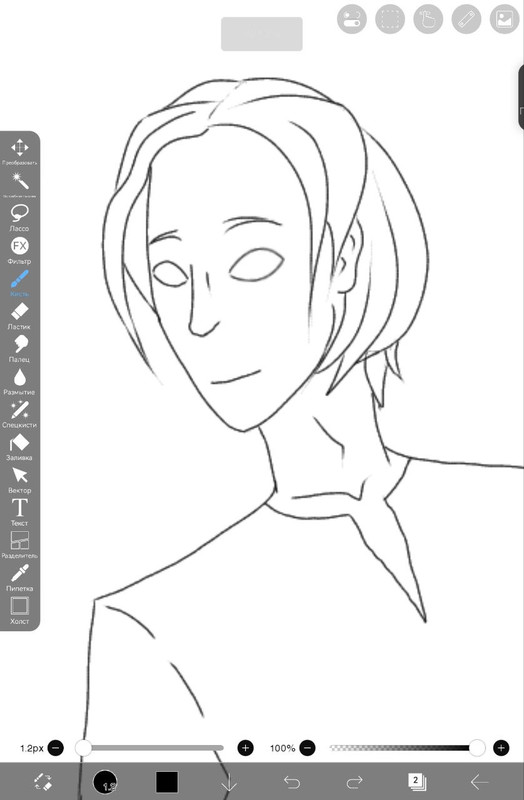
Task: Select the Текст text tool
Action: click(19, 512)
